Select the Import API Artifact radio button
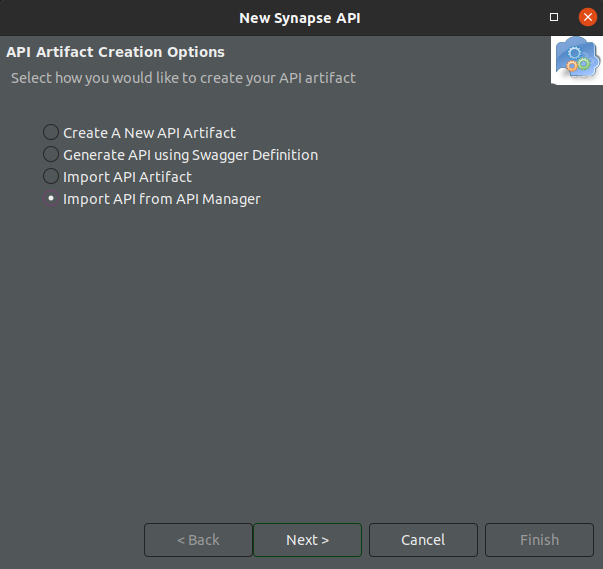Image resolution: width=603 pixels, height=569 pixels. 51,177
